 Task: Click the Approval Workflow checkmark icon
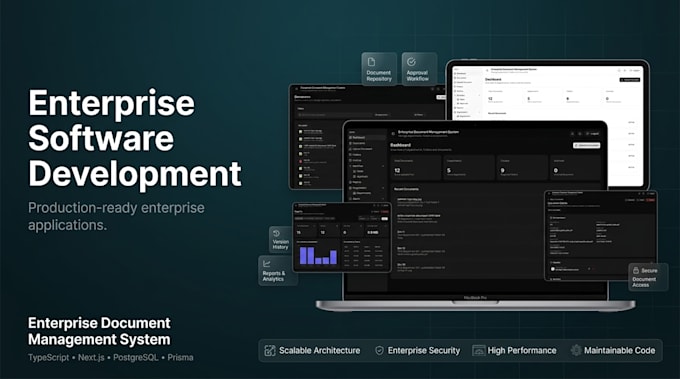click(x=411, y=62)
